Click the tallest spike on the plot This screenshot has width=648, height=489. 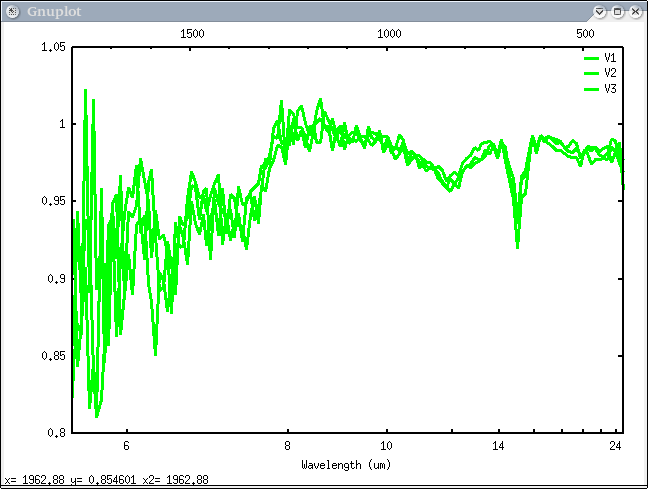(86, 91)
